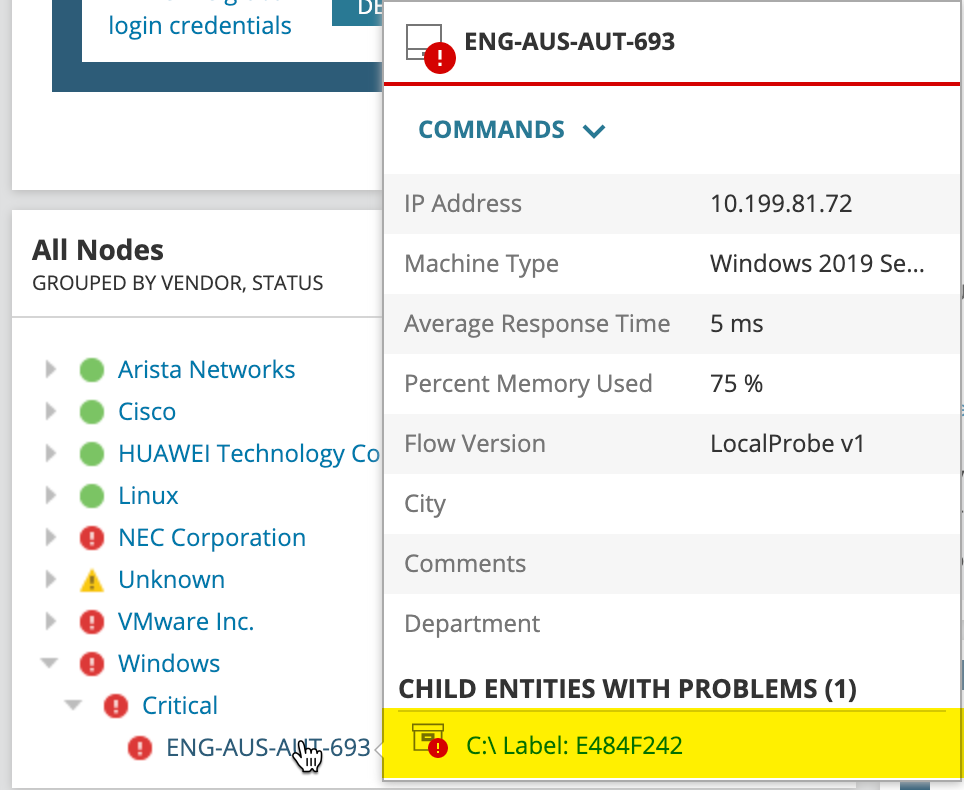The image size is (964, 790).
Task: Open the Cisco vendor link
Action: (x=147, y=412)
